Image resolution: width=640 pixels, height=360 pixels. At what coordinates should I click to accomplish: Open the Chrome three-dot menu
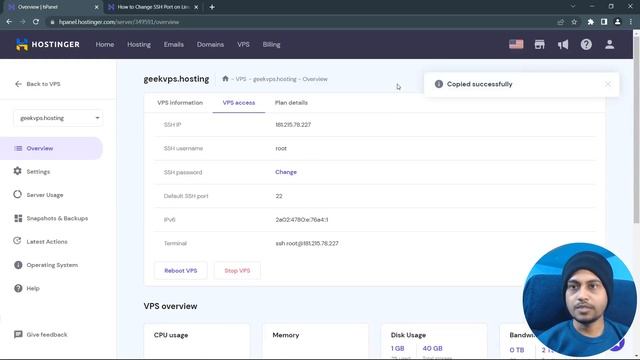[631, 22]
